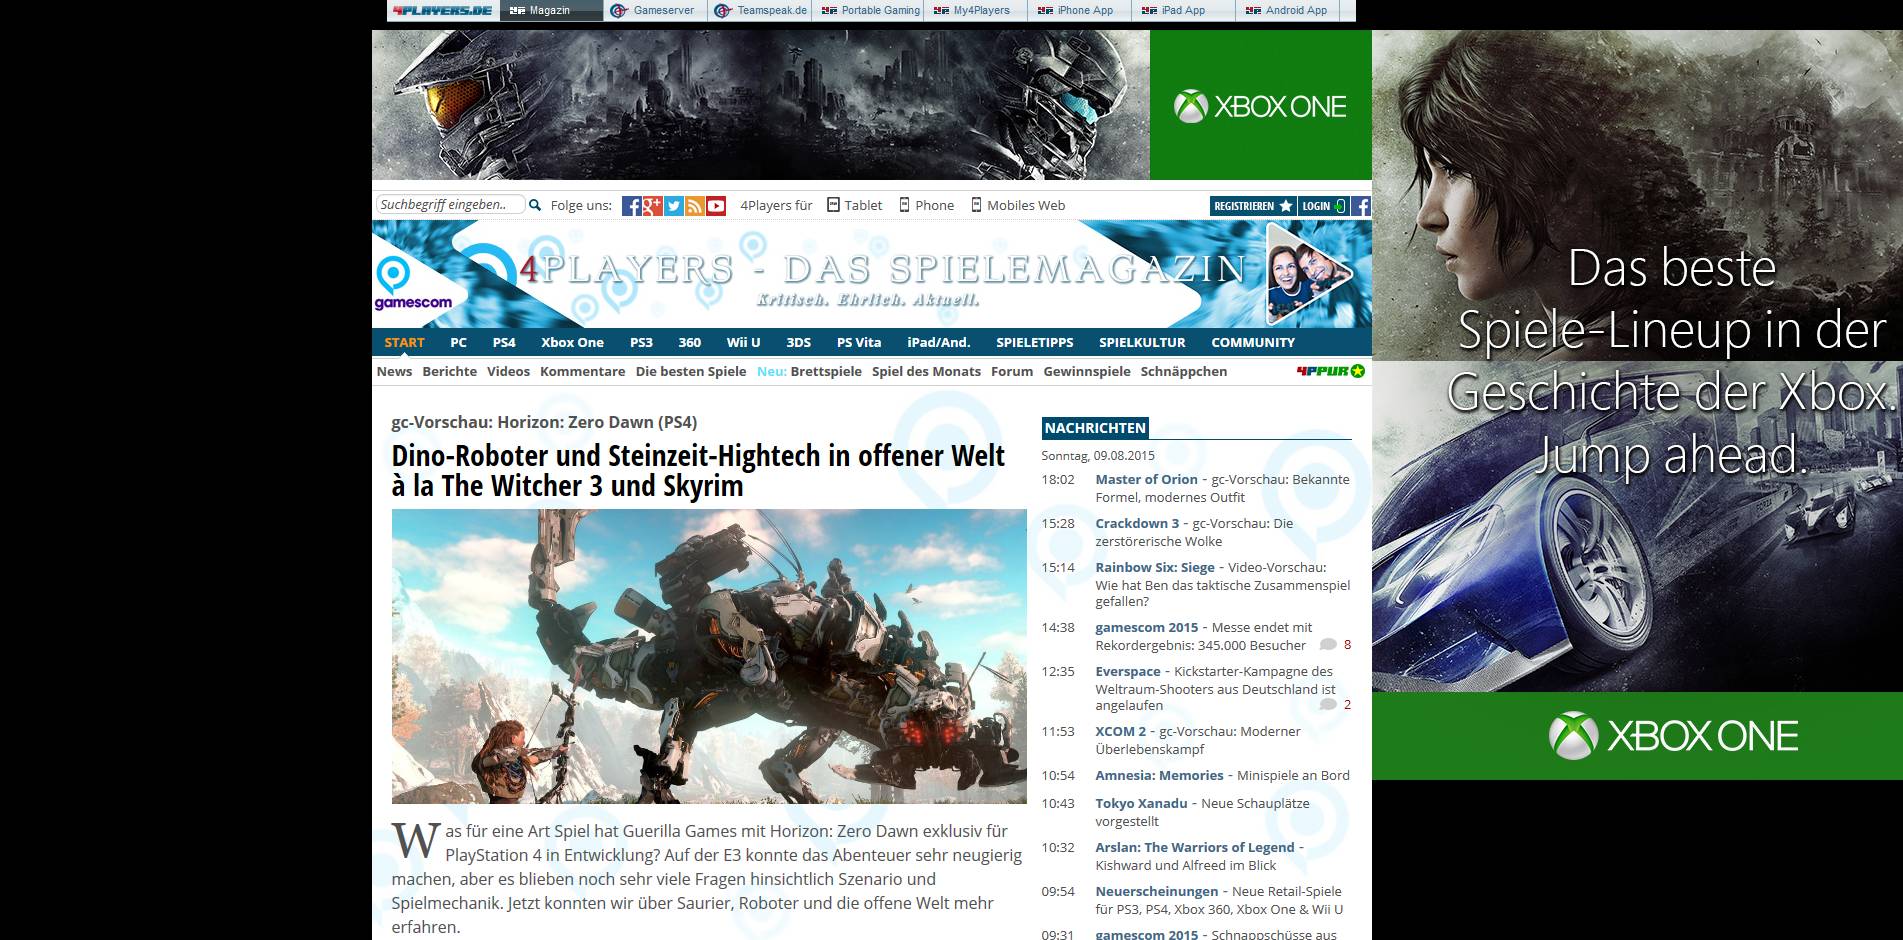Open the Gameserver tab

click(655, 10)
